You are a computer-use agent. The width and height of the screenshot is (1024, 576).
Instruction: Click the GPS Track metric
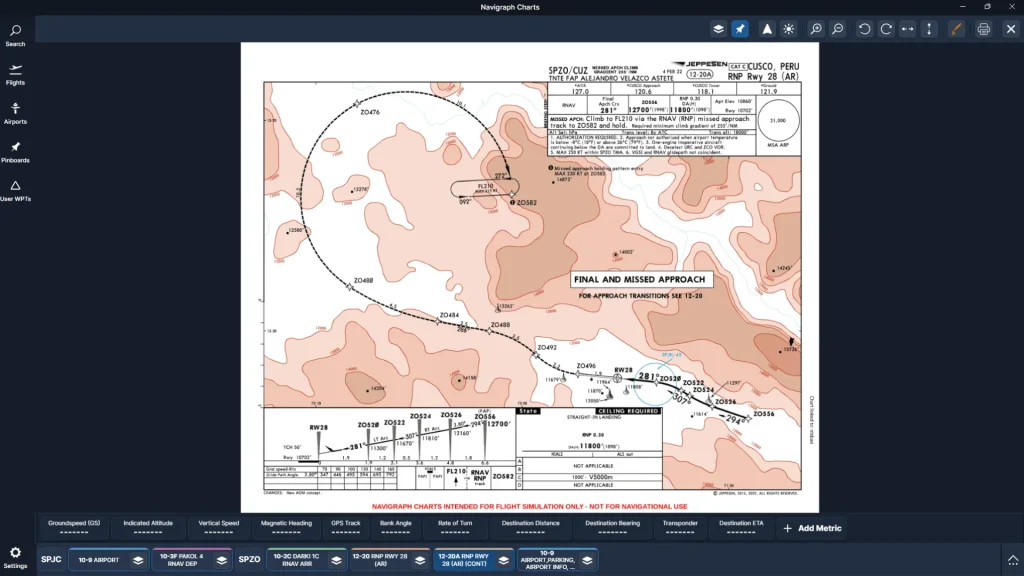click(x=345, y=528)
